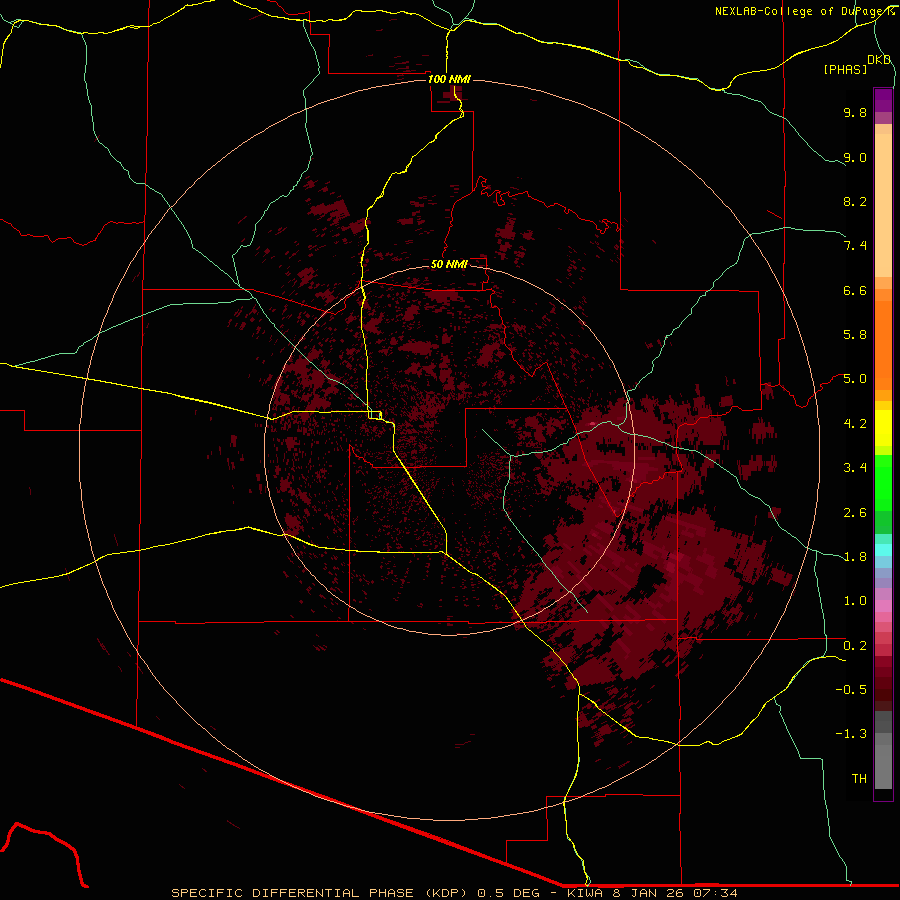Click the 7.4 scale value
900x900 pixels.
click(855, 246)
